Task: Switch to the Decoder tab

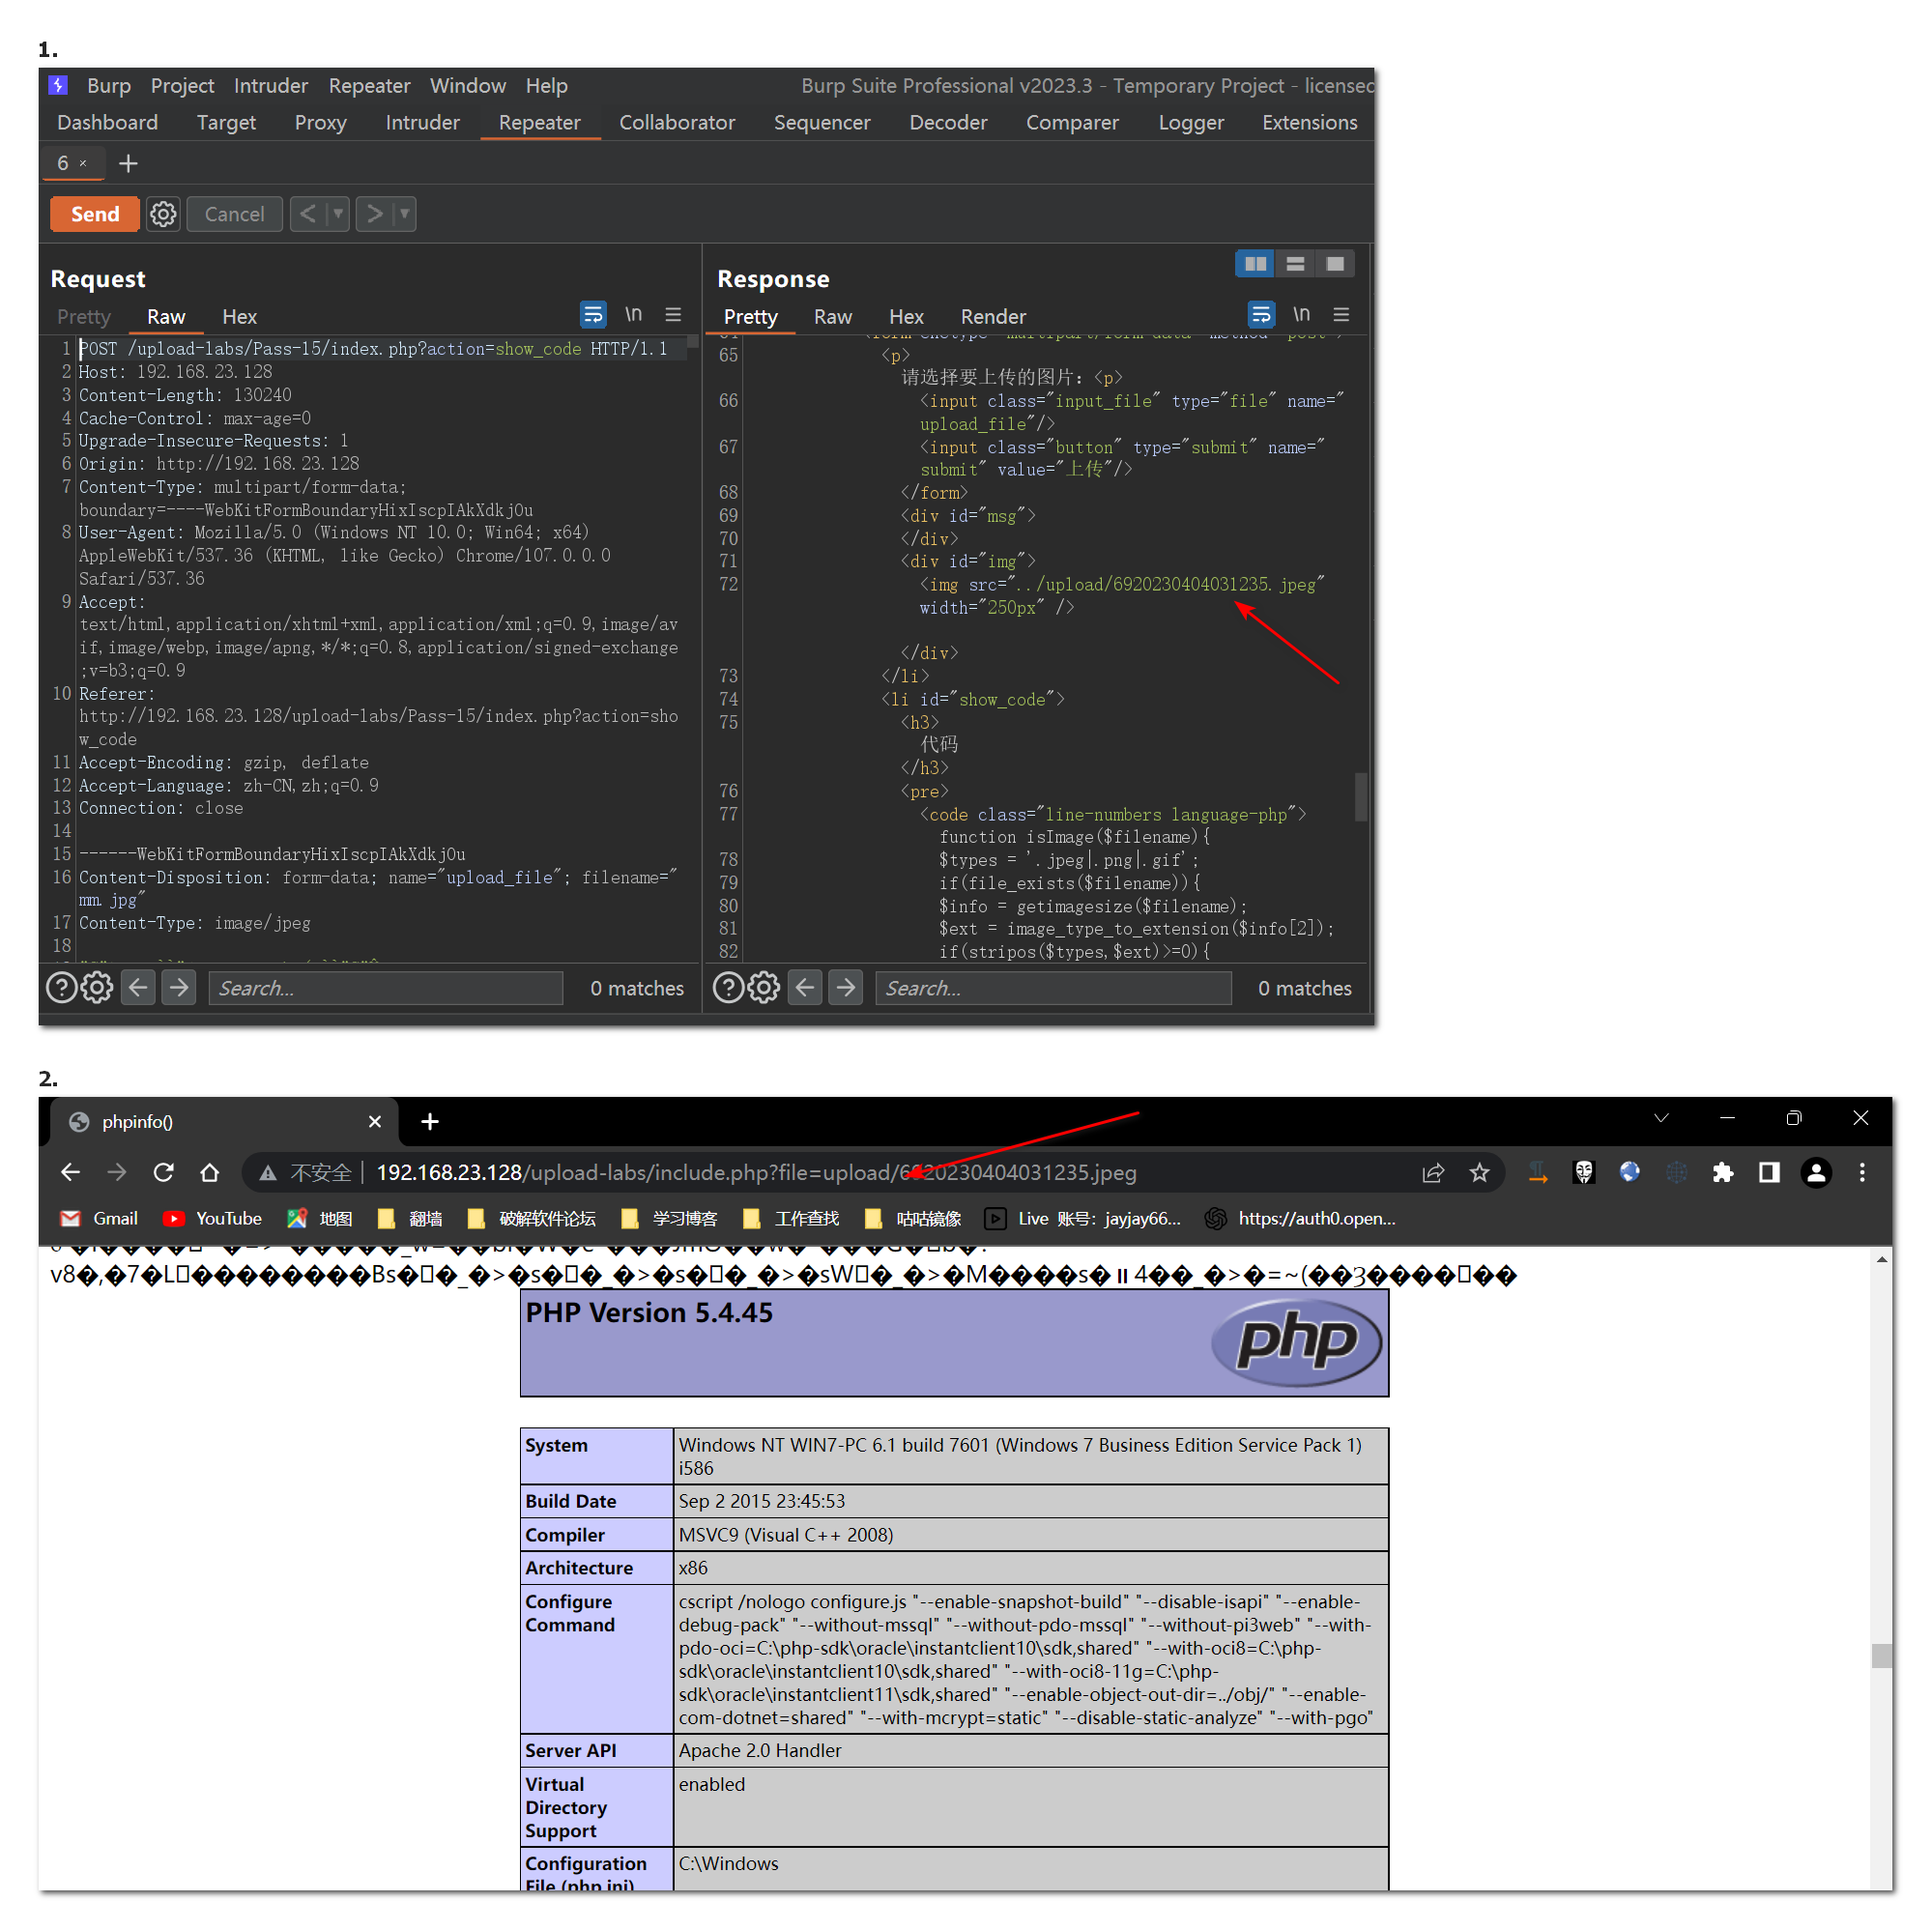Action: pyautogui.click(x=948, y=123)
